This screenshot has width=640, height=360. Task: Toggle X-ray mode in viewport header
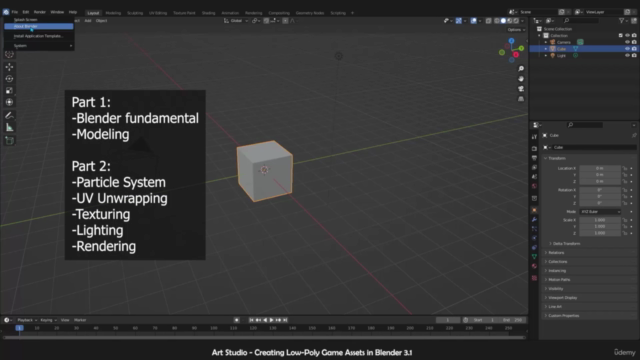pyautogui.click(x=489, y=20)
